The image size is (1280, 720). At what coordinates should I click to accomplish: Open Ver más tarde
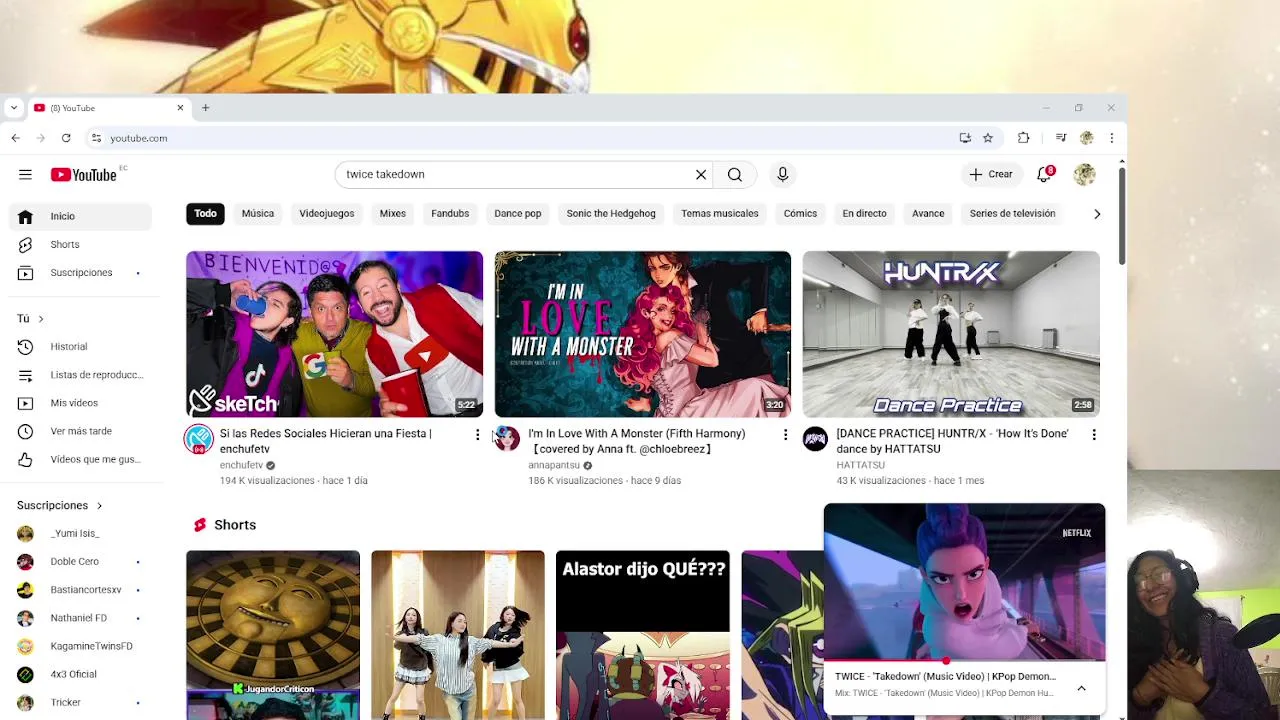(80, 431)
